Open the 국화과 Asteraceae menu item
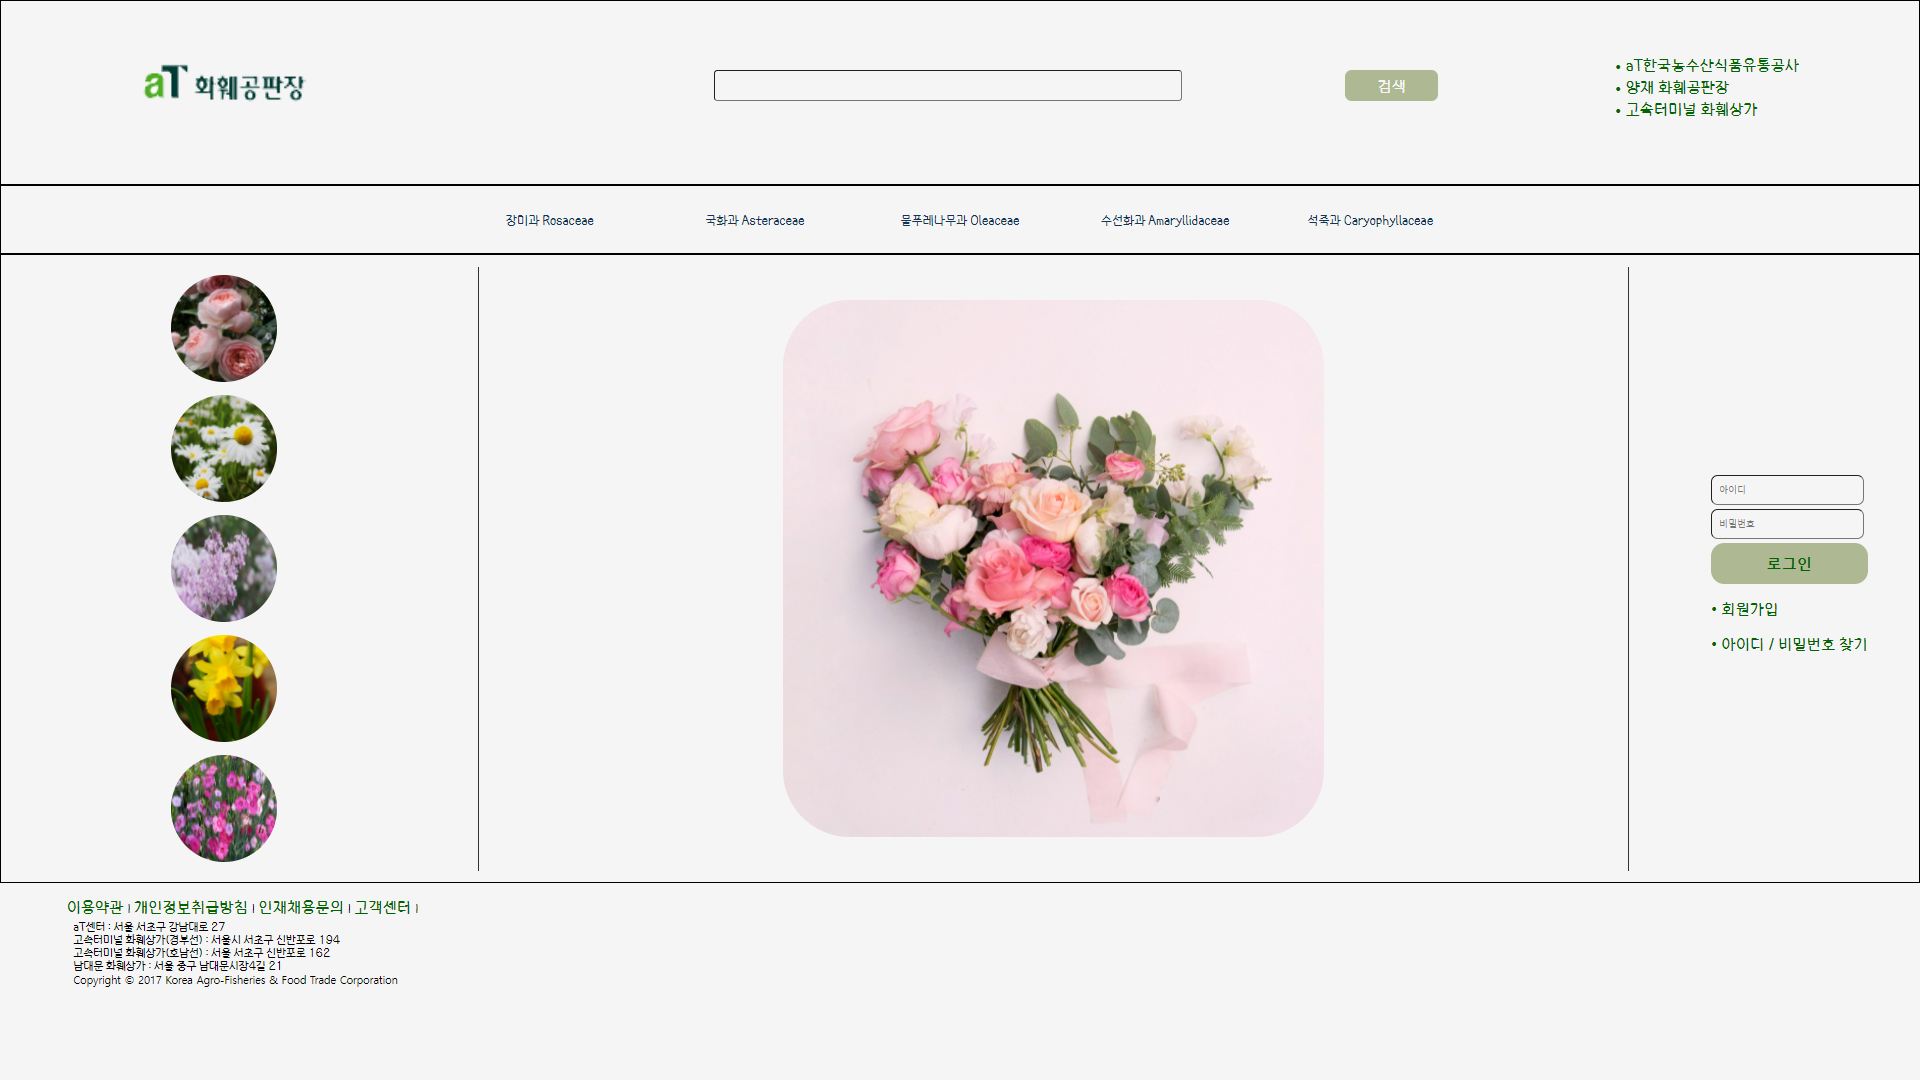1920x1080 pixels. [x=755, y=221]
